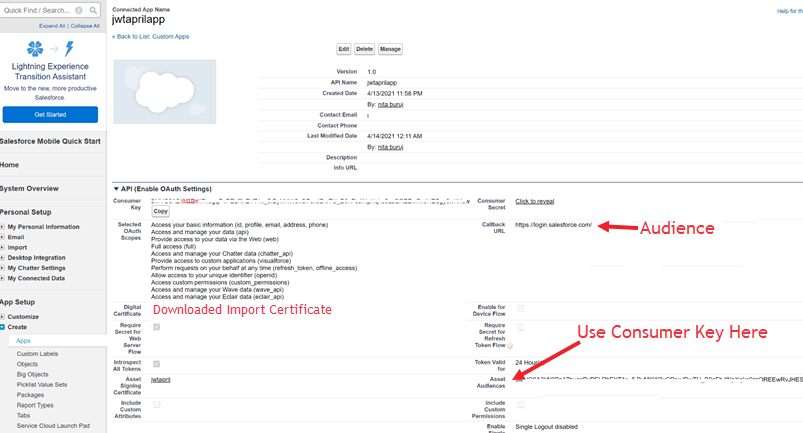Click the Refresh Token Flow help icon
Screen dimensions: 803x433
tap(510, 345)
